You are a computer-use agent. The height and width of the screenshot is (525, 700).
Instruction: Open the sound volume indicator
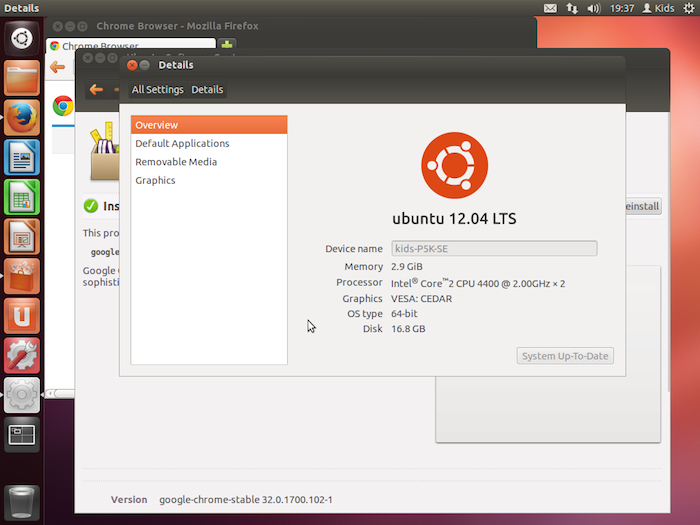(x=594, y=8)
